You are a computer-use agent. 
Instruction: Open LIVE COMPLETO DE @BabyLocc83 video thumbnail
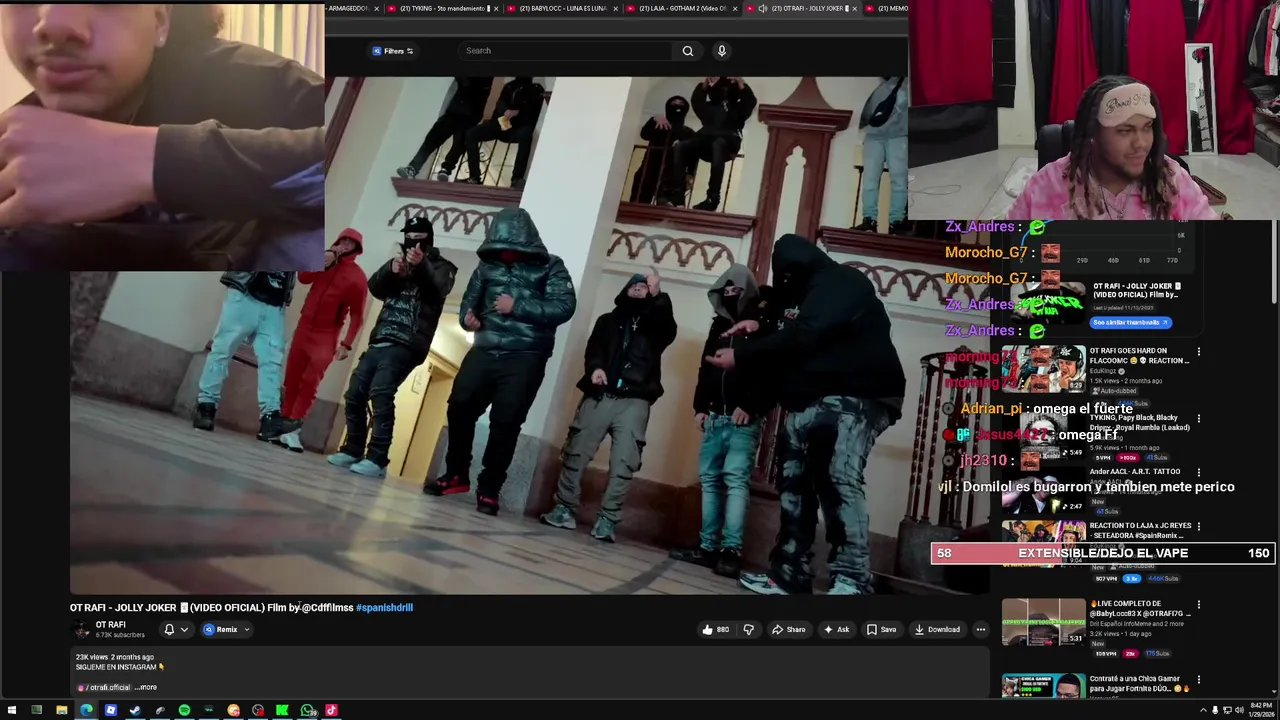coord(1043,622)
